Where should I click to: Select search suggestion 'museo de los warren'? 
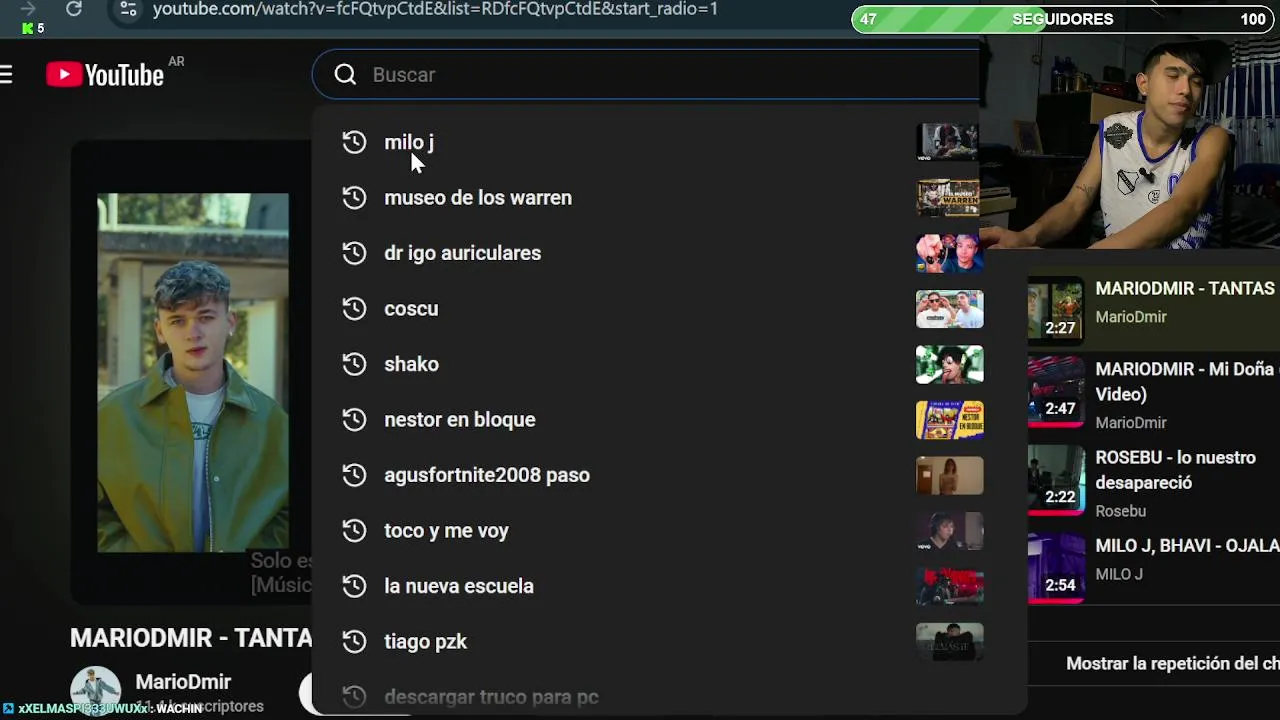[478, 198]
